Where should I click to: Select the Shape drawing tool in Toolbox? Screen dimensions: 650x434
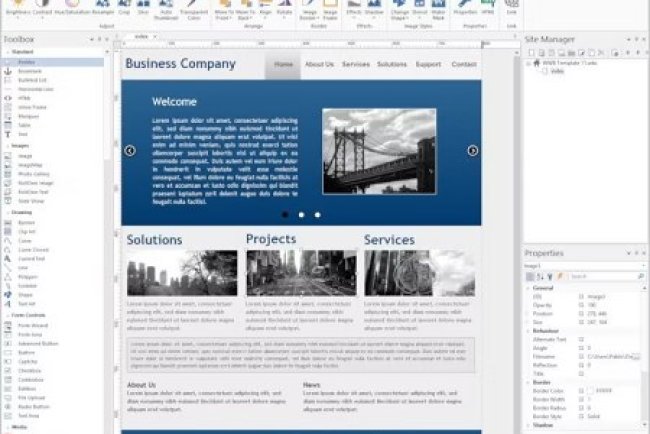pyautogui.click(x=25, y=295)
